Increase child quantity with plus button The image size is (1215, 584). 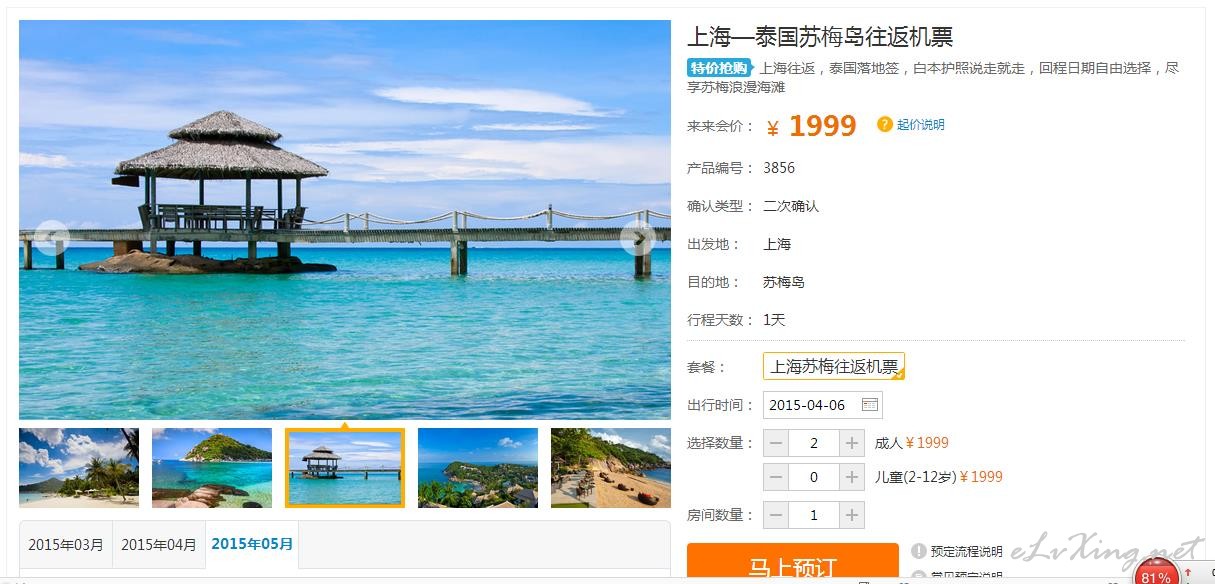click(852, 477)
